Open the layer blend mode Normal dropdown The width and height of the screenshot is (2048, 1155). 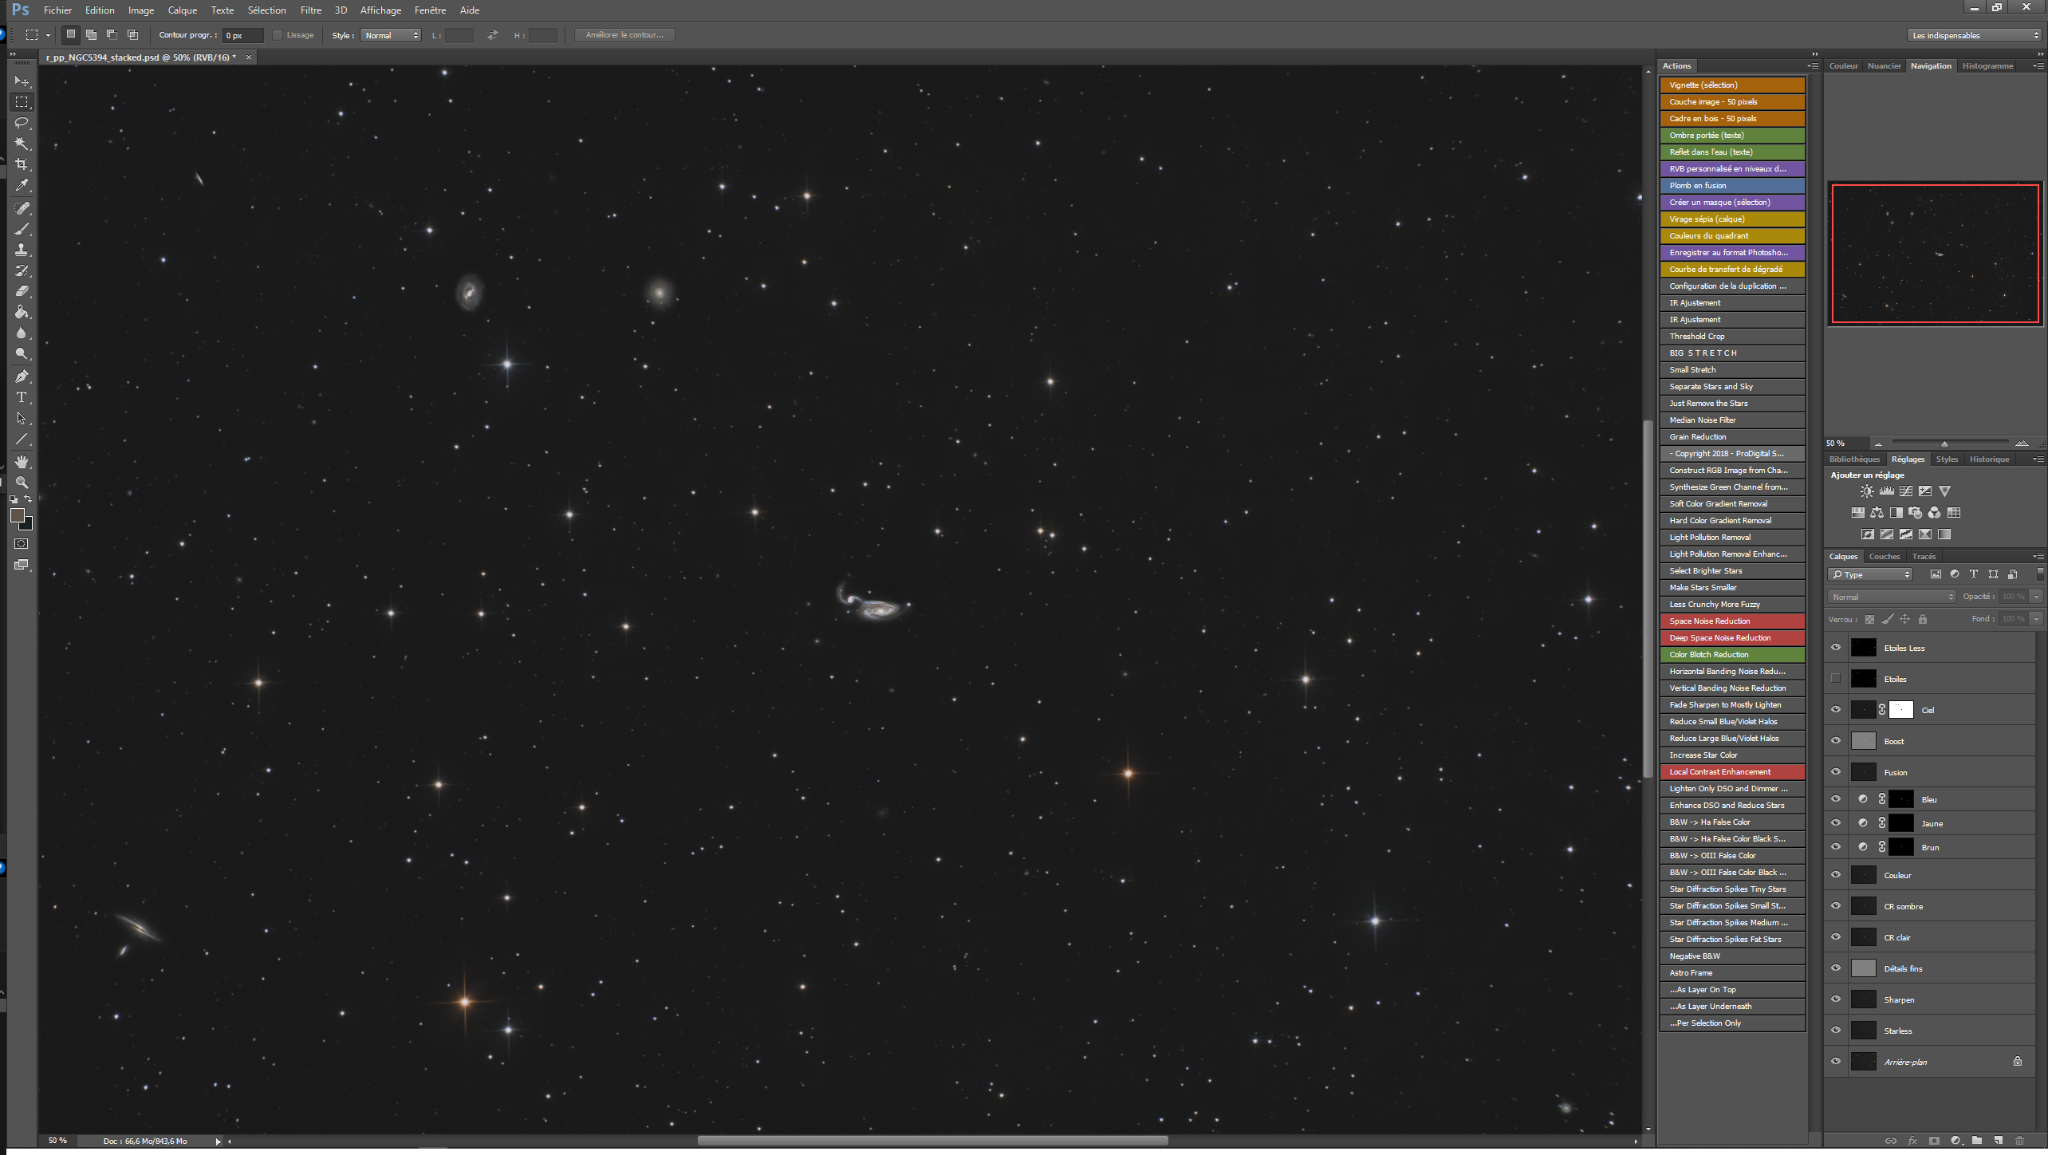pos(1891,597)
